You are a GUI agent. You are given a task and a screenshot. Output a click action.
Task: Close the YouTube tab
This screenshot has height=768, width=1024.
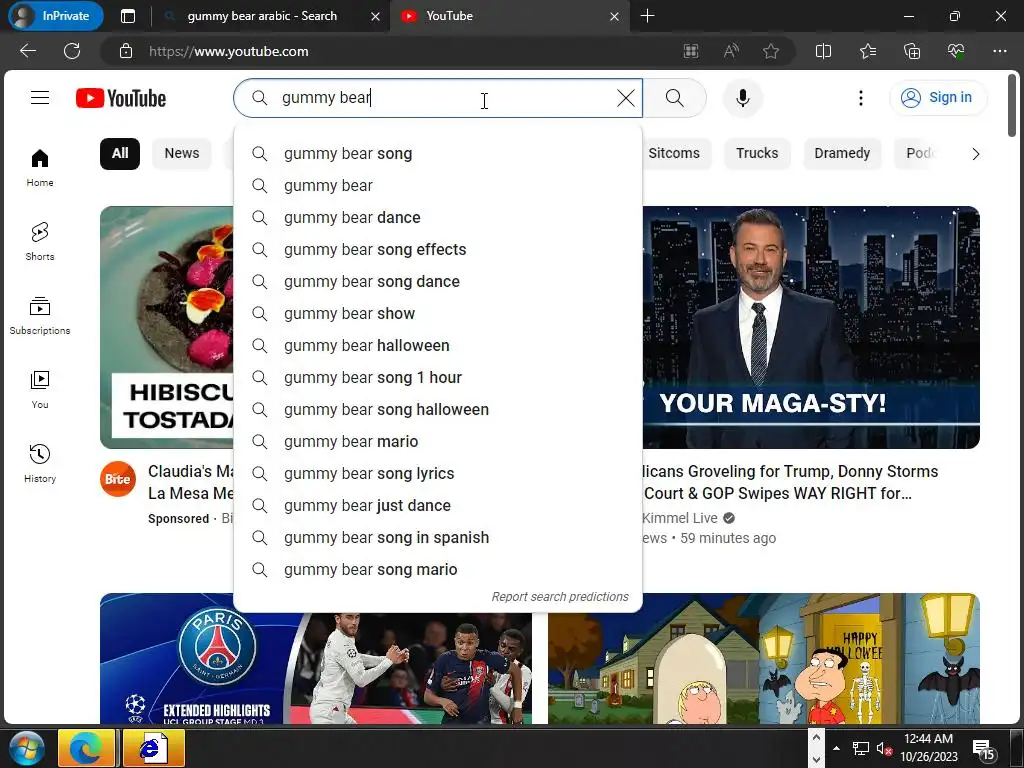point(614,16)
